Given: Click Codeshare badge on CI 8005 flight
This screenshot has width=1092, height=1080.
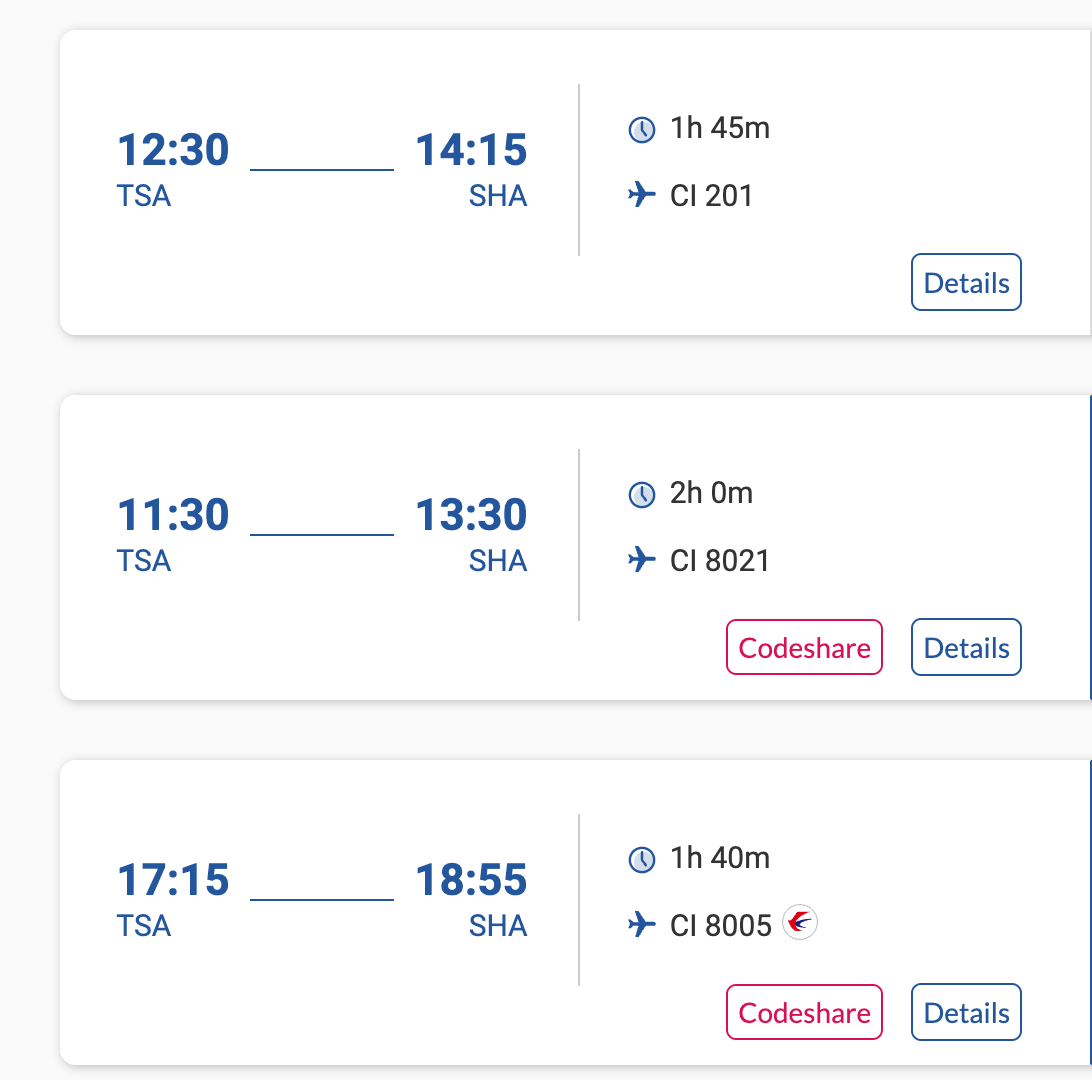Looking at the screenshot, I should pyautogui.click(x=804, y=1013).
